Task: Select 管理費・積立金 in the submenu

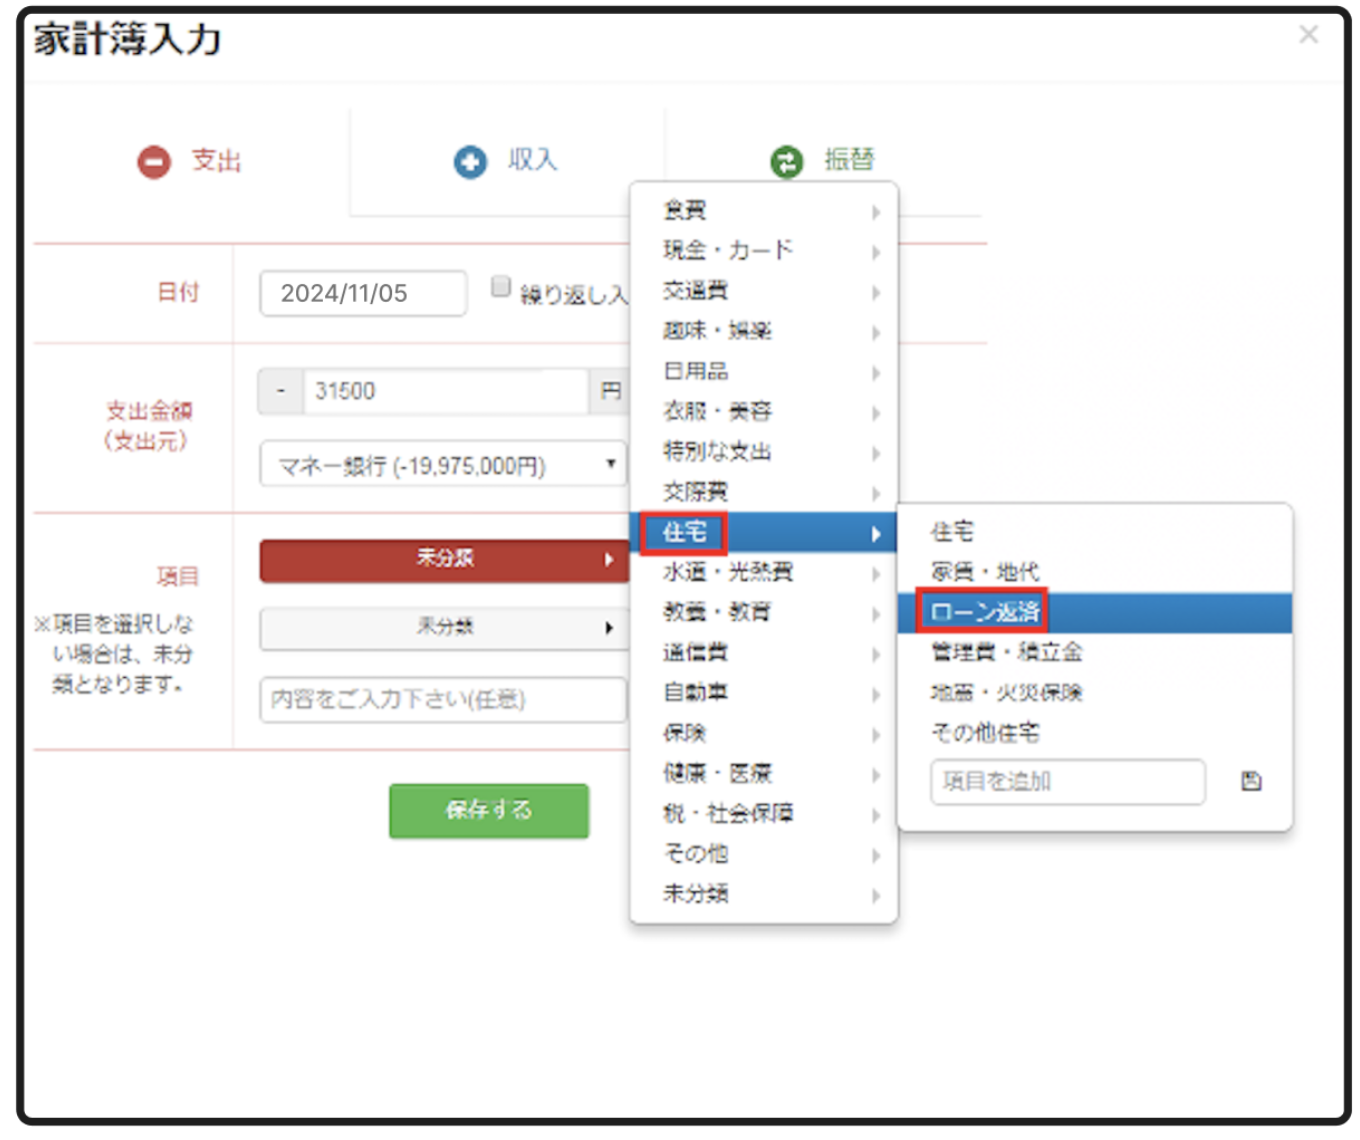Action: tap(1095, 653)
